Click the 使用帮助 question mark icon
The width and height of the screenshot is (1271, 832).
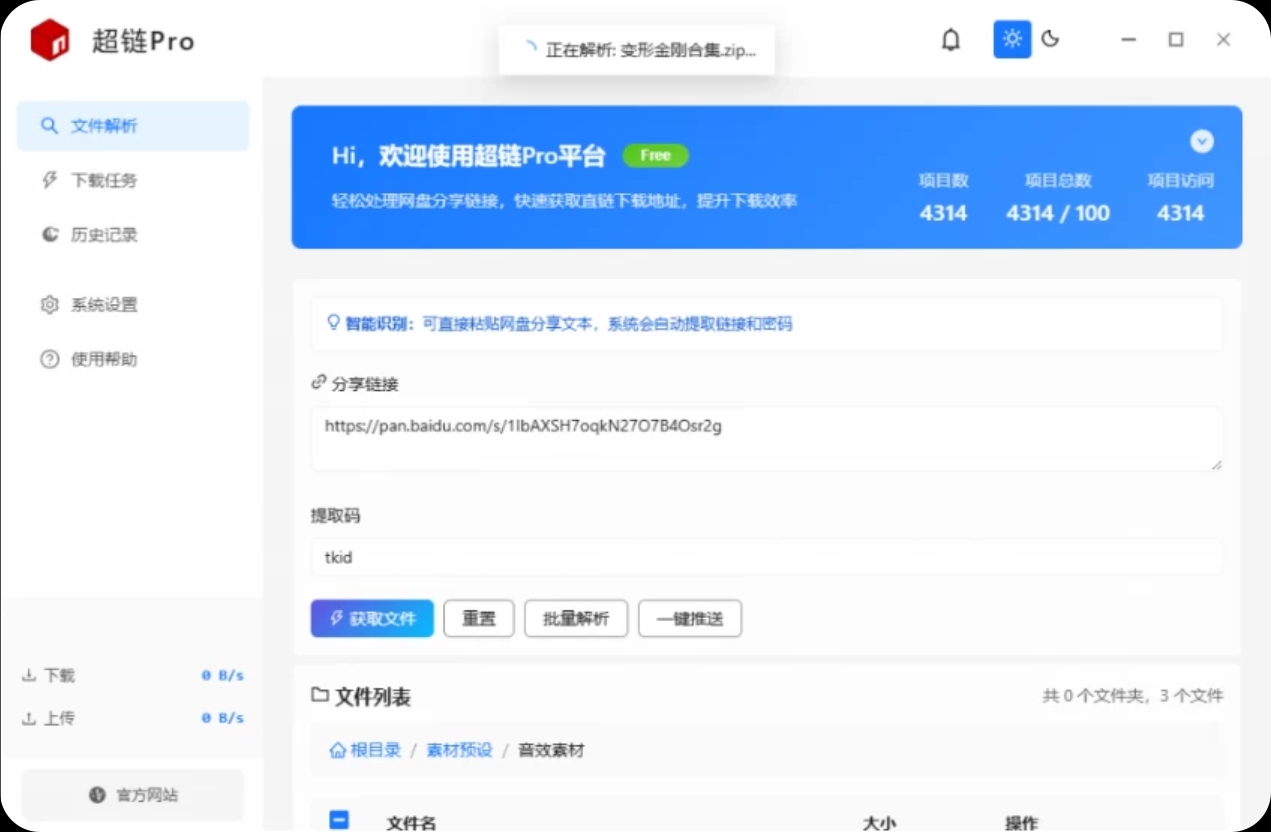click(x=49, y=359)
